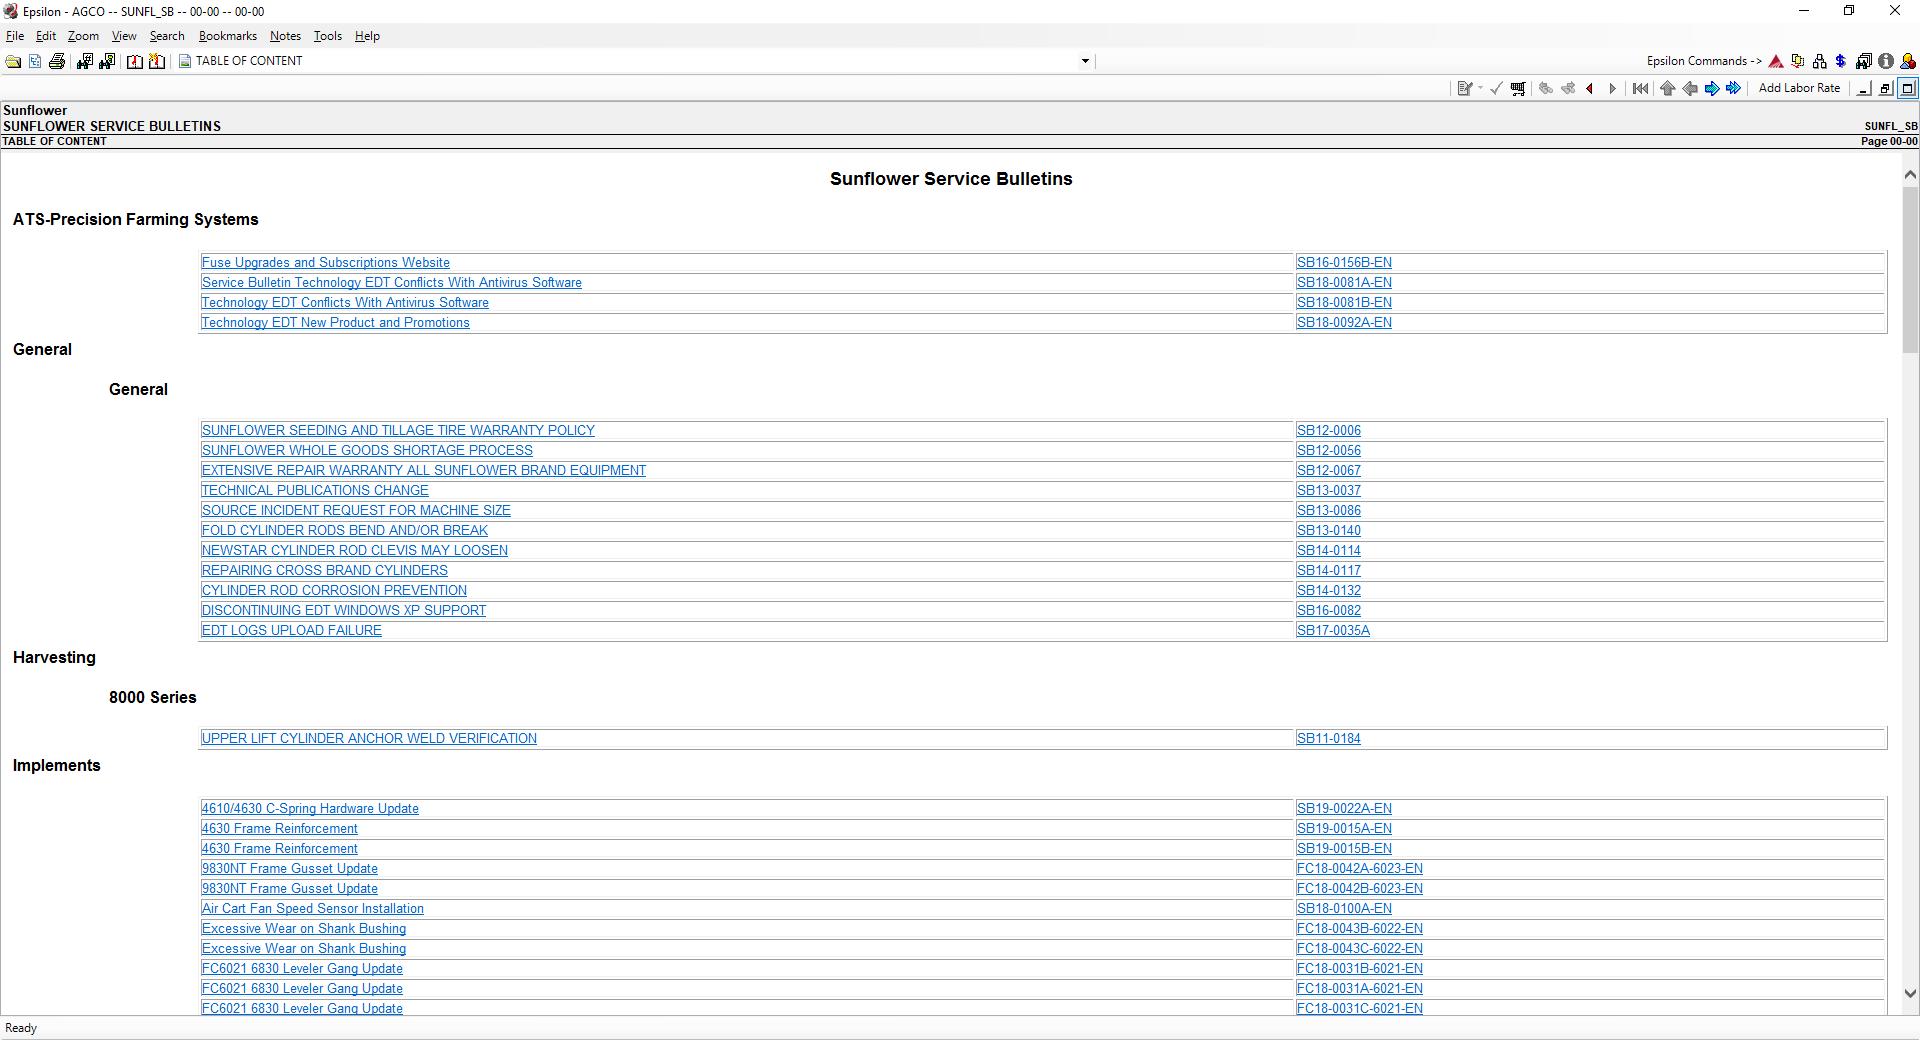Open the Notes menu
The height and width of the screenshot is (1040, 1920).
(x=285, y=36)
